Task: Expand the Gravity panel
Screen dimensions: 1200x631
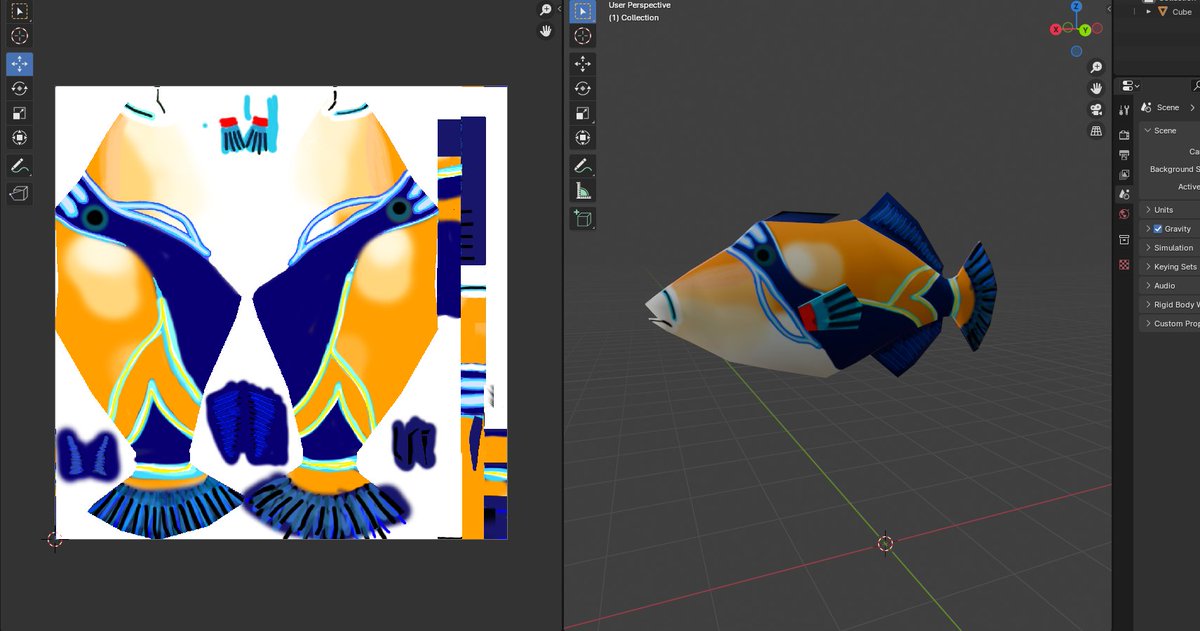Action: point(1148,229)
